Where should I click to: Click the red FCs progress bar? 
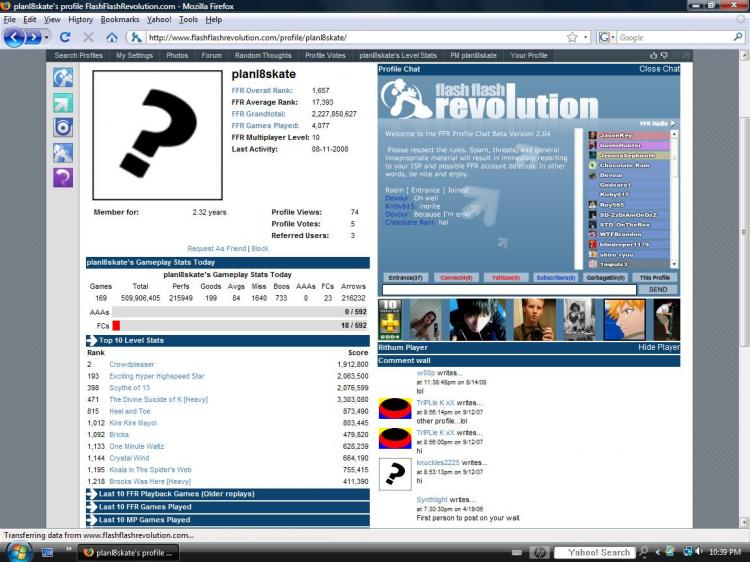tap(116, 326)
